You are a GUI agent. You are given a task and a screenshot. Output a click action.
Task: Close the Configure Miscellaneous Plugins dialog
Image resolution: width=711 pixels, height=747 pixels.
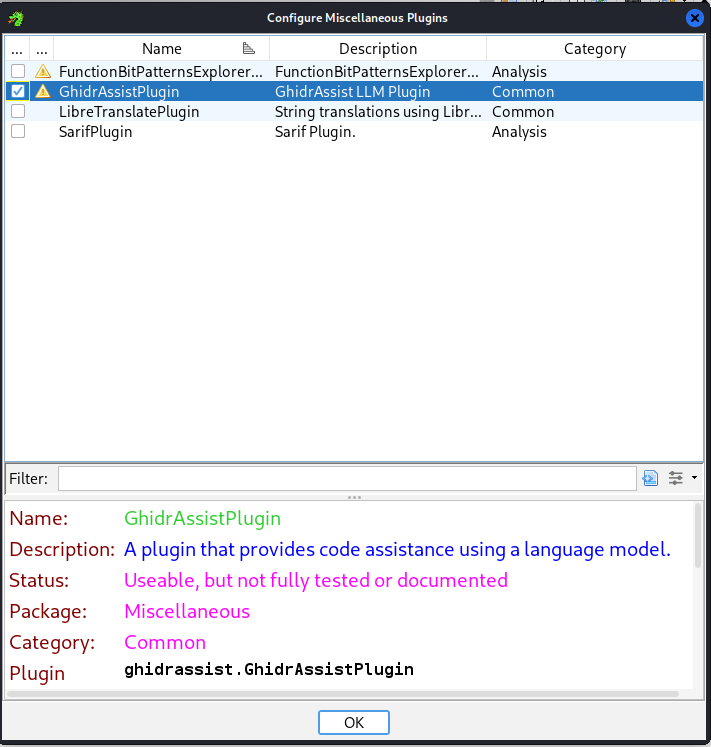[694, 18]
